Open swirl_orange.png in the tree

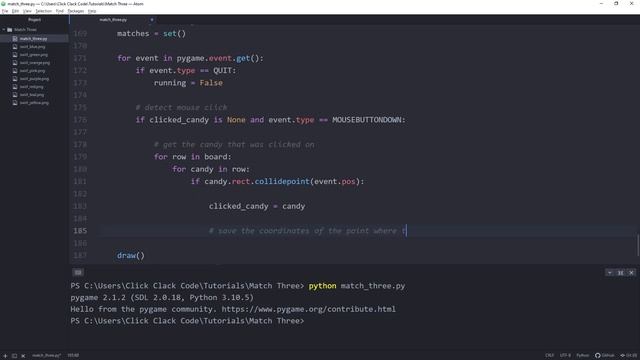tap(35, 63)
